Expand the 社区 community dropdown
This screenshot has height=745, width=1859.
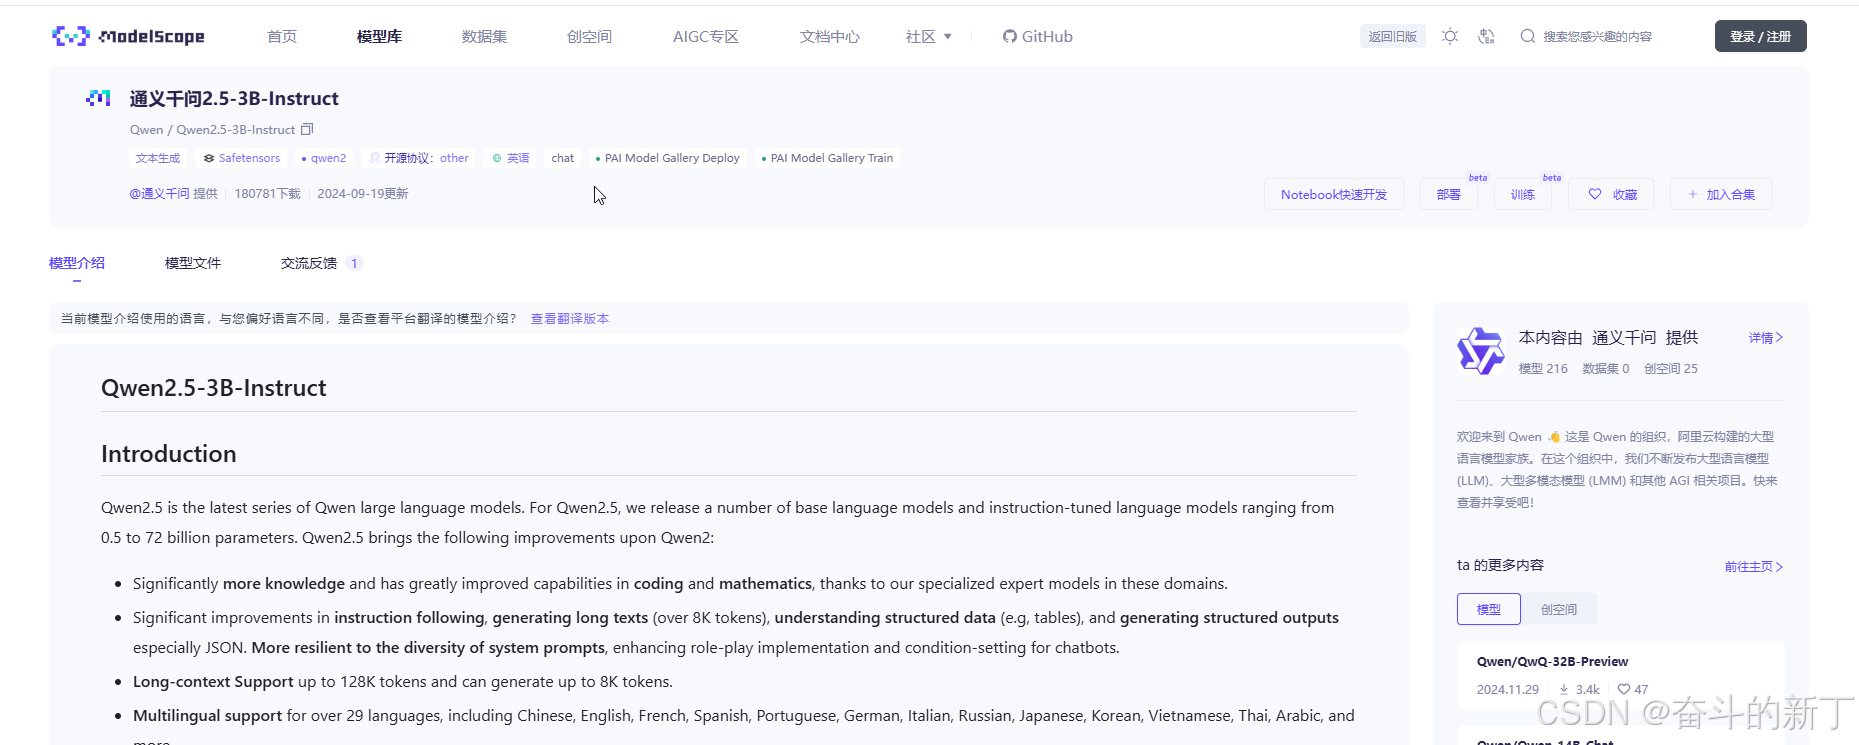pyautogui.click(x=928, y=37)
